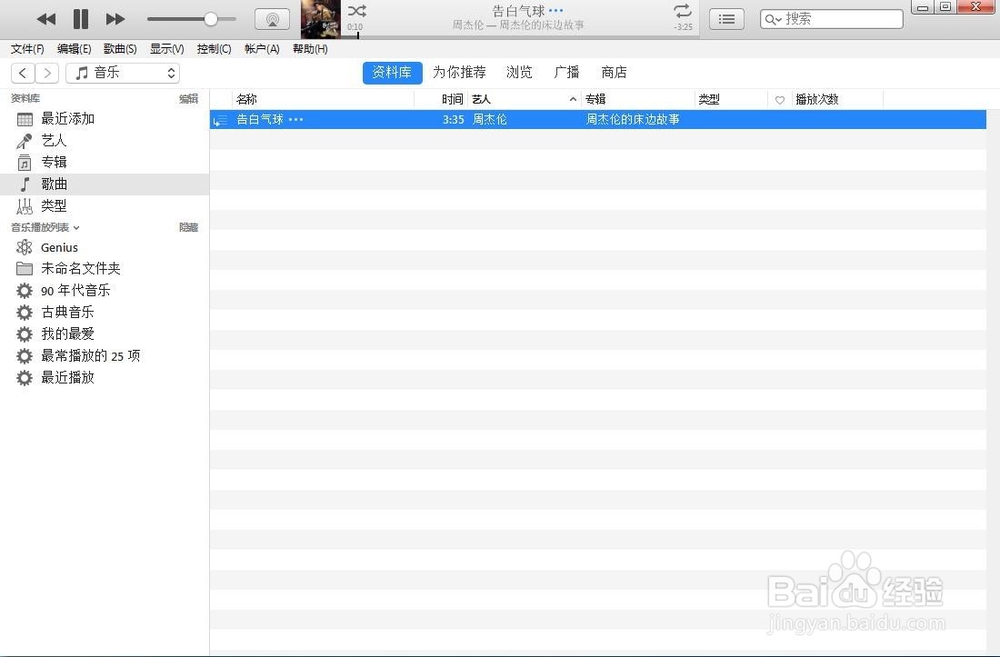
Task: Sort by the 时间 column header
Action: [x=441, y=100]
